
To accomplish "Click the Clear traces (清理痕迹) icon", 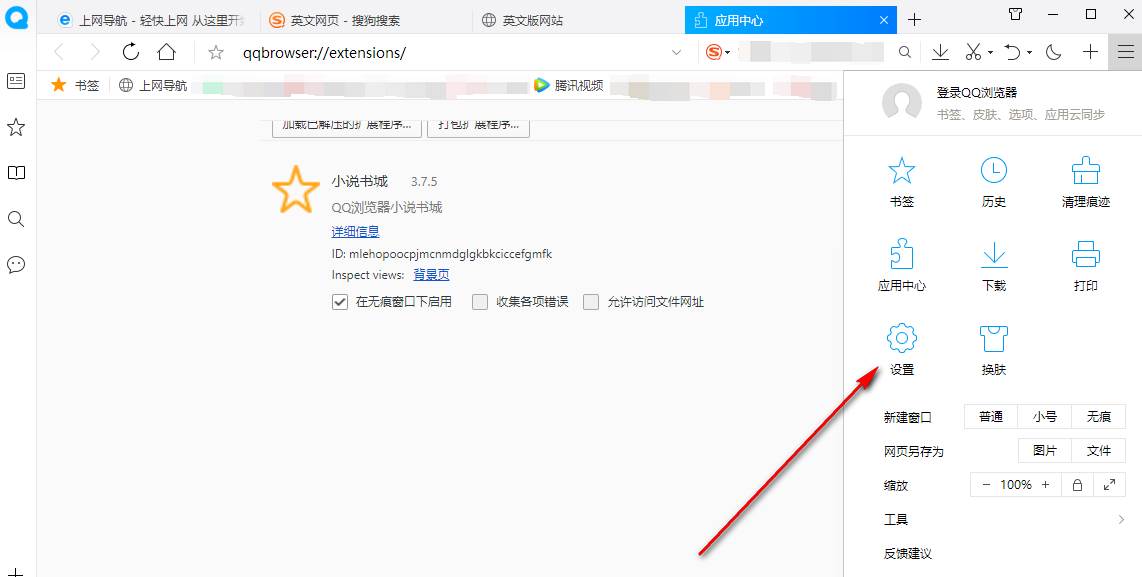I will pyautogui.click(x=1085, y=182).
